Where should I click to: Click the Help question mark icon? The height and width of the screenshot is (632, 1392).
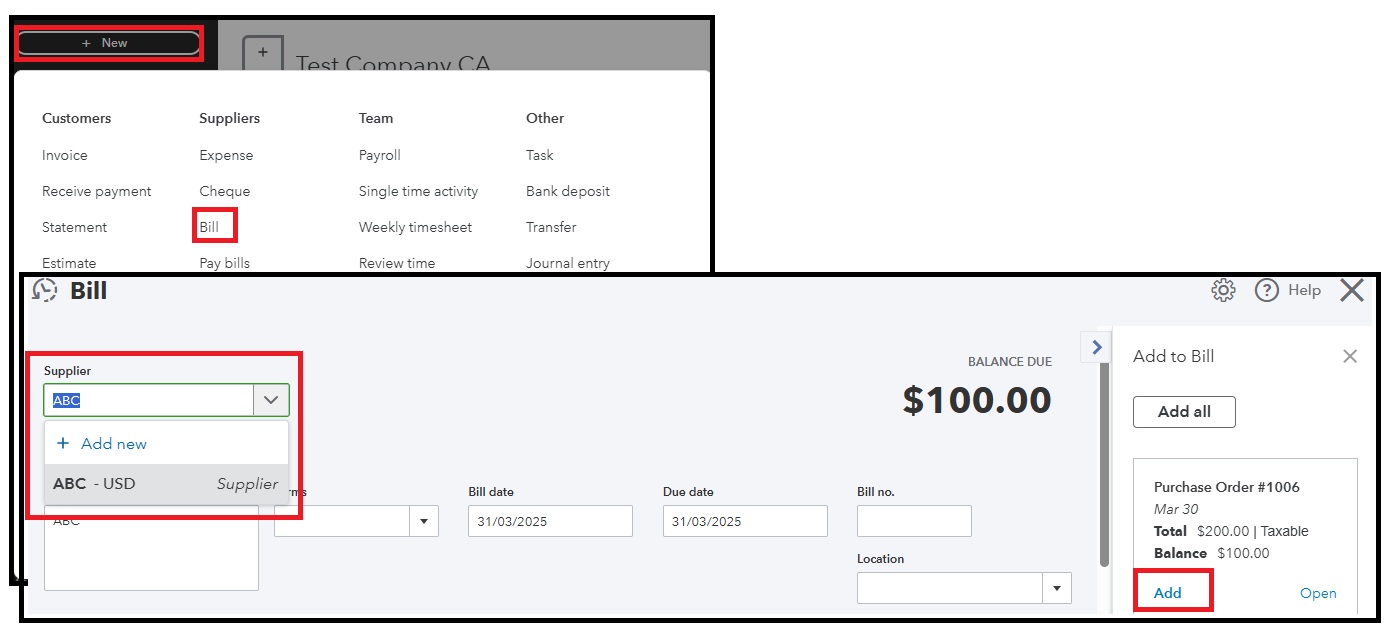click(1267, 291)
